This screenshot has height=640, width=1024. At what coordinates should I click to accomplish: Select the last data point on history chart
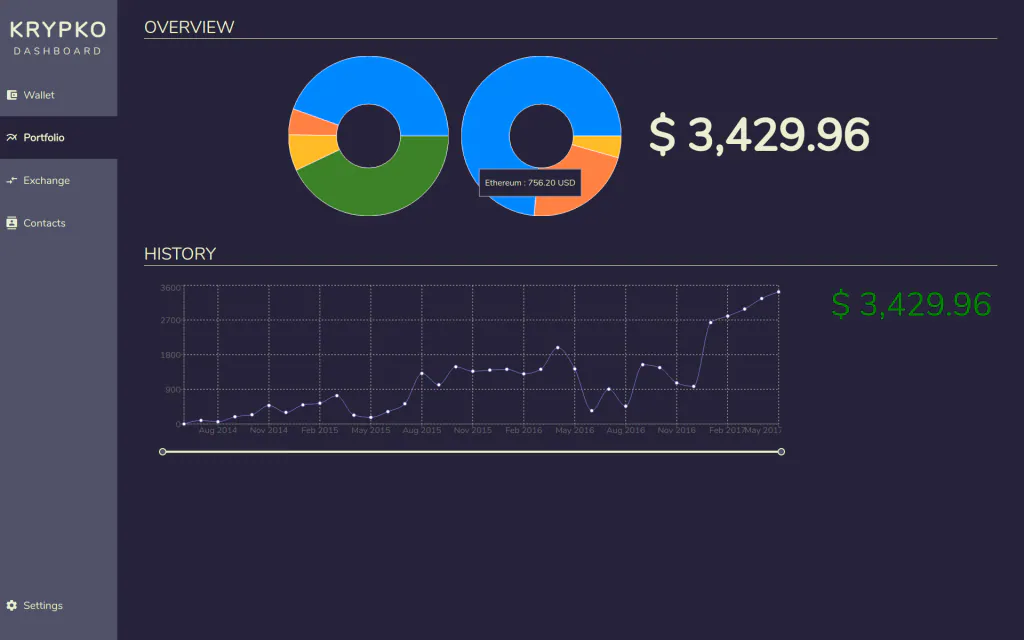click(778, 292)
